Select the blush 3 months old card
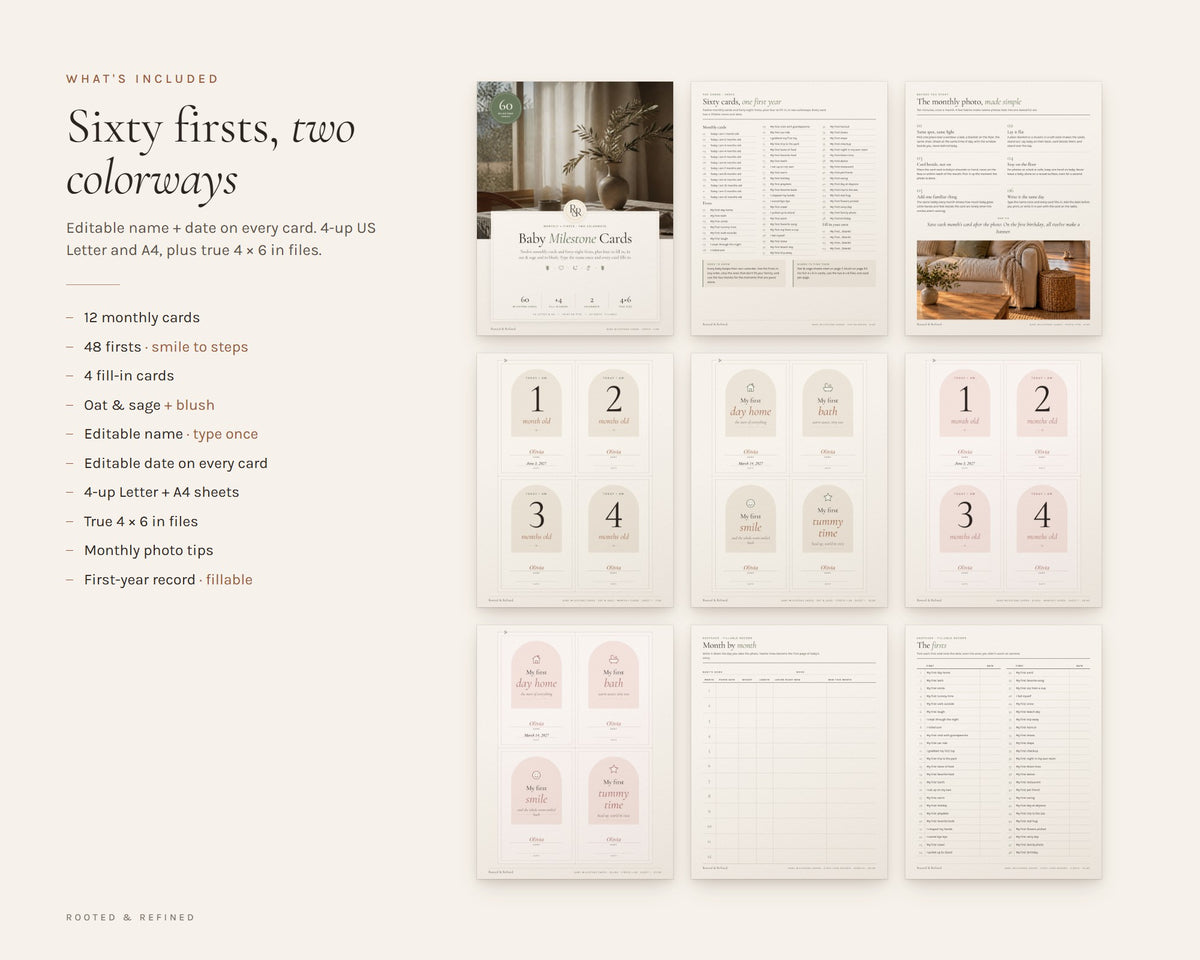Image resolution: width=1200 pixels, height=960 pixels. [965, 531]
